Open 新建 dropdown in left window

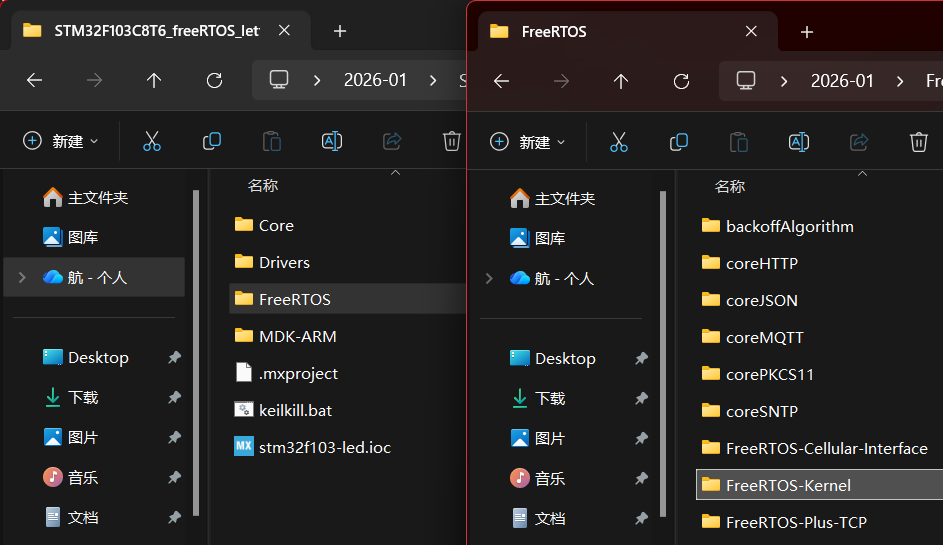(x=60, y=141)
